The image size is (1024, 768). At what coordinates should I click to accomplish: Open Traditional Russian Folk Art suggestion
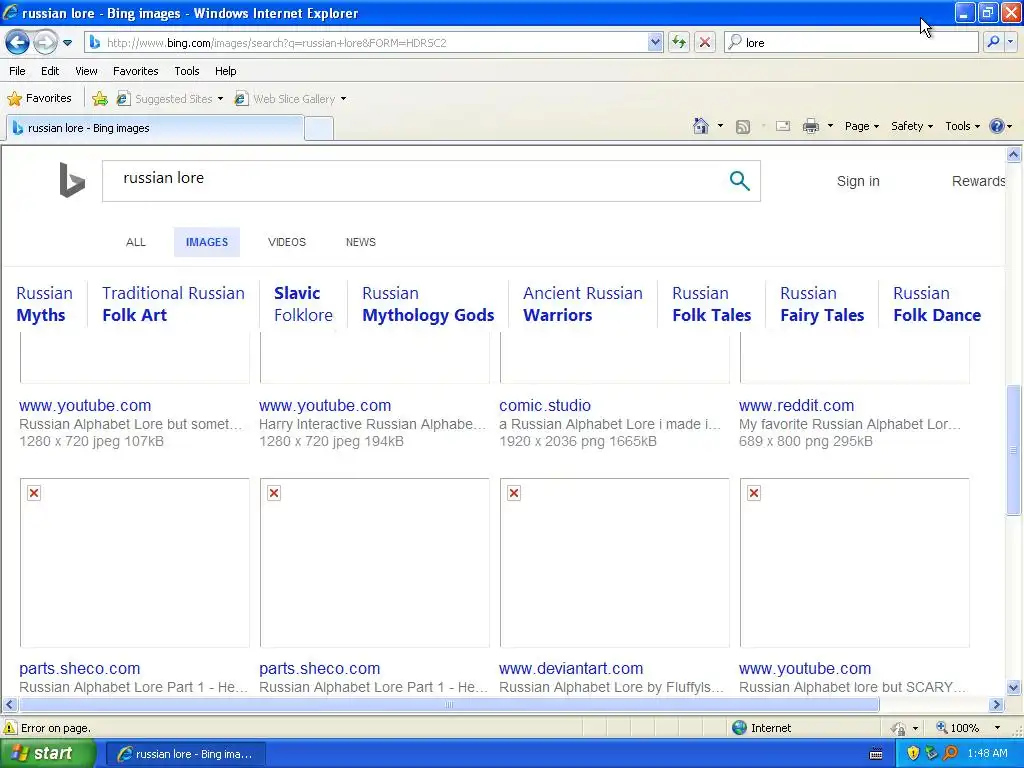(173, 304)
